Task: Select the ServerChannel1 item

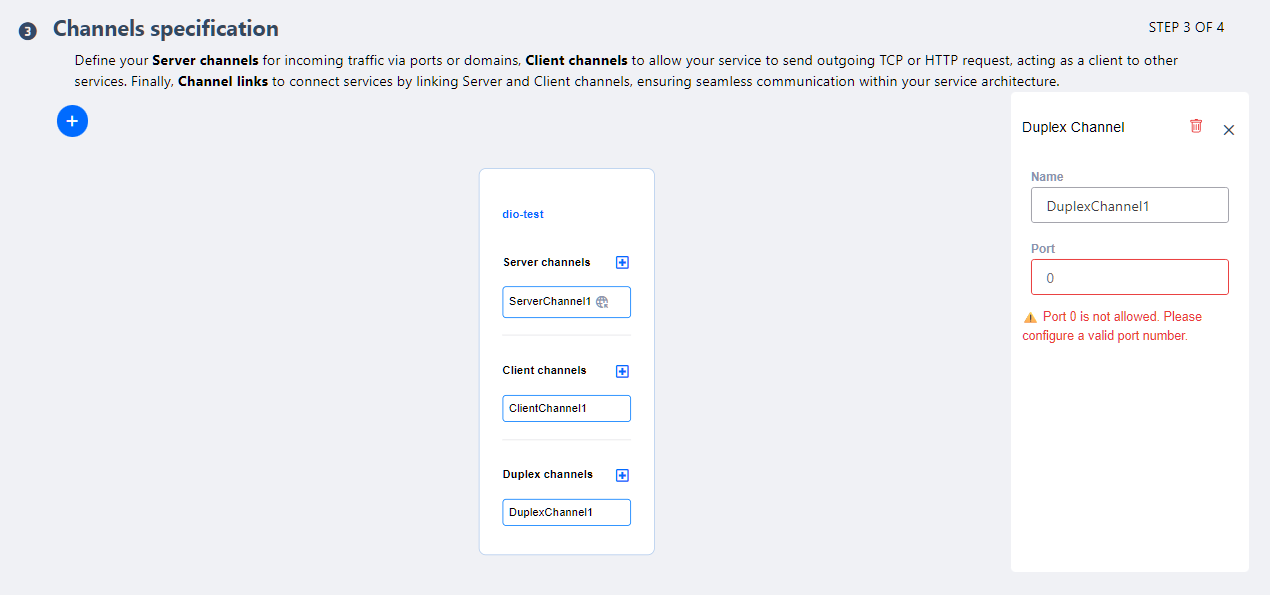Action: click(550, 302)
